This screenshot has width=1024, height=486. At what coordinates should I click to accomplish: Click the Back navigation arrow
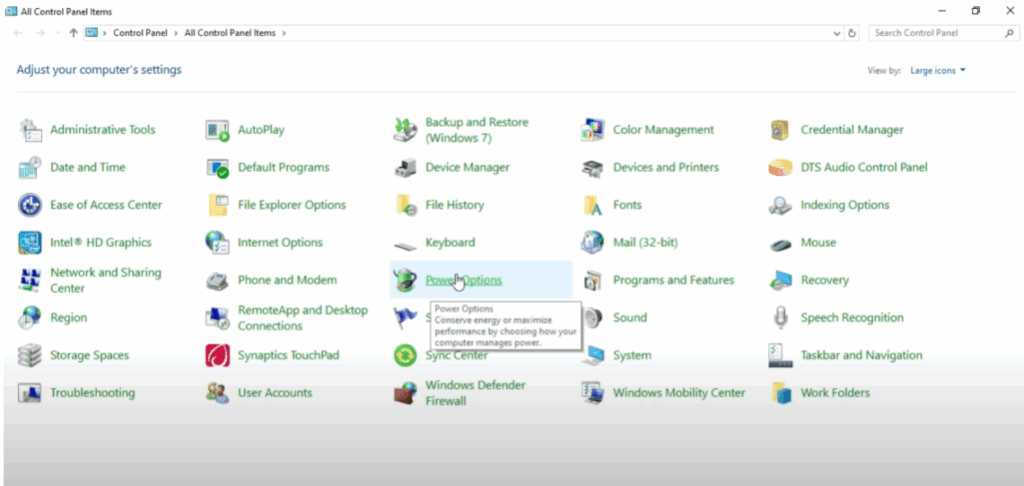(18, 33)
